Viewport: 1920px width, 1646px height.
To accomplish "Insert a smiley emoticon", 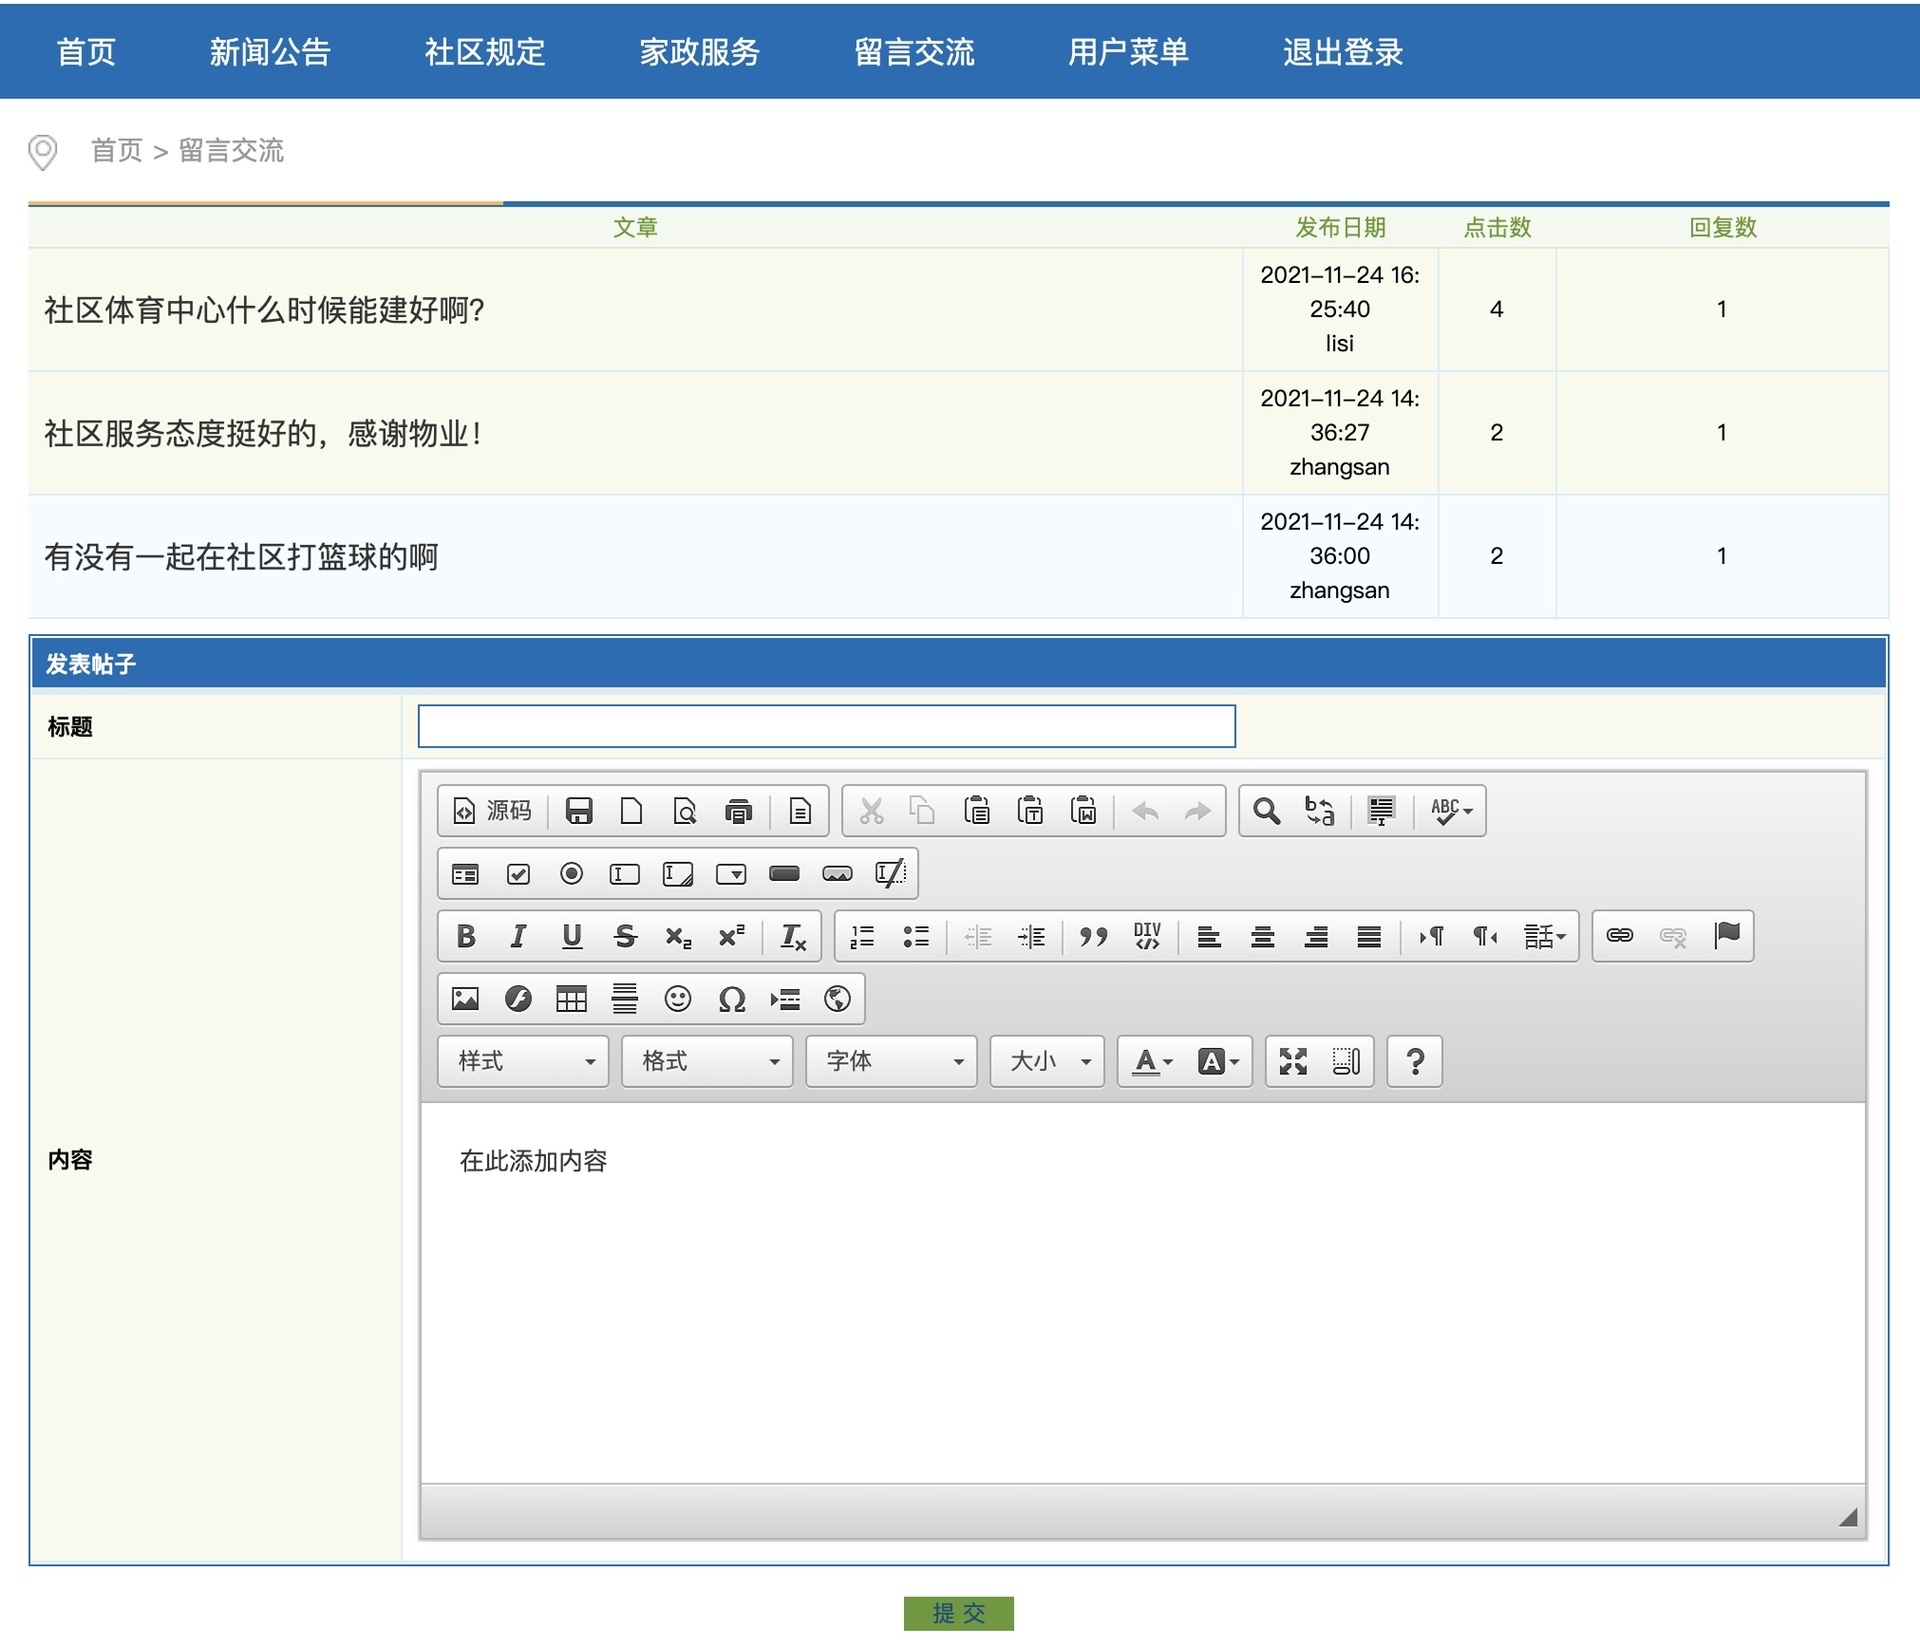I will point(678,999).
